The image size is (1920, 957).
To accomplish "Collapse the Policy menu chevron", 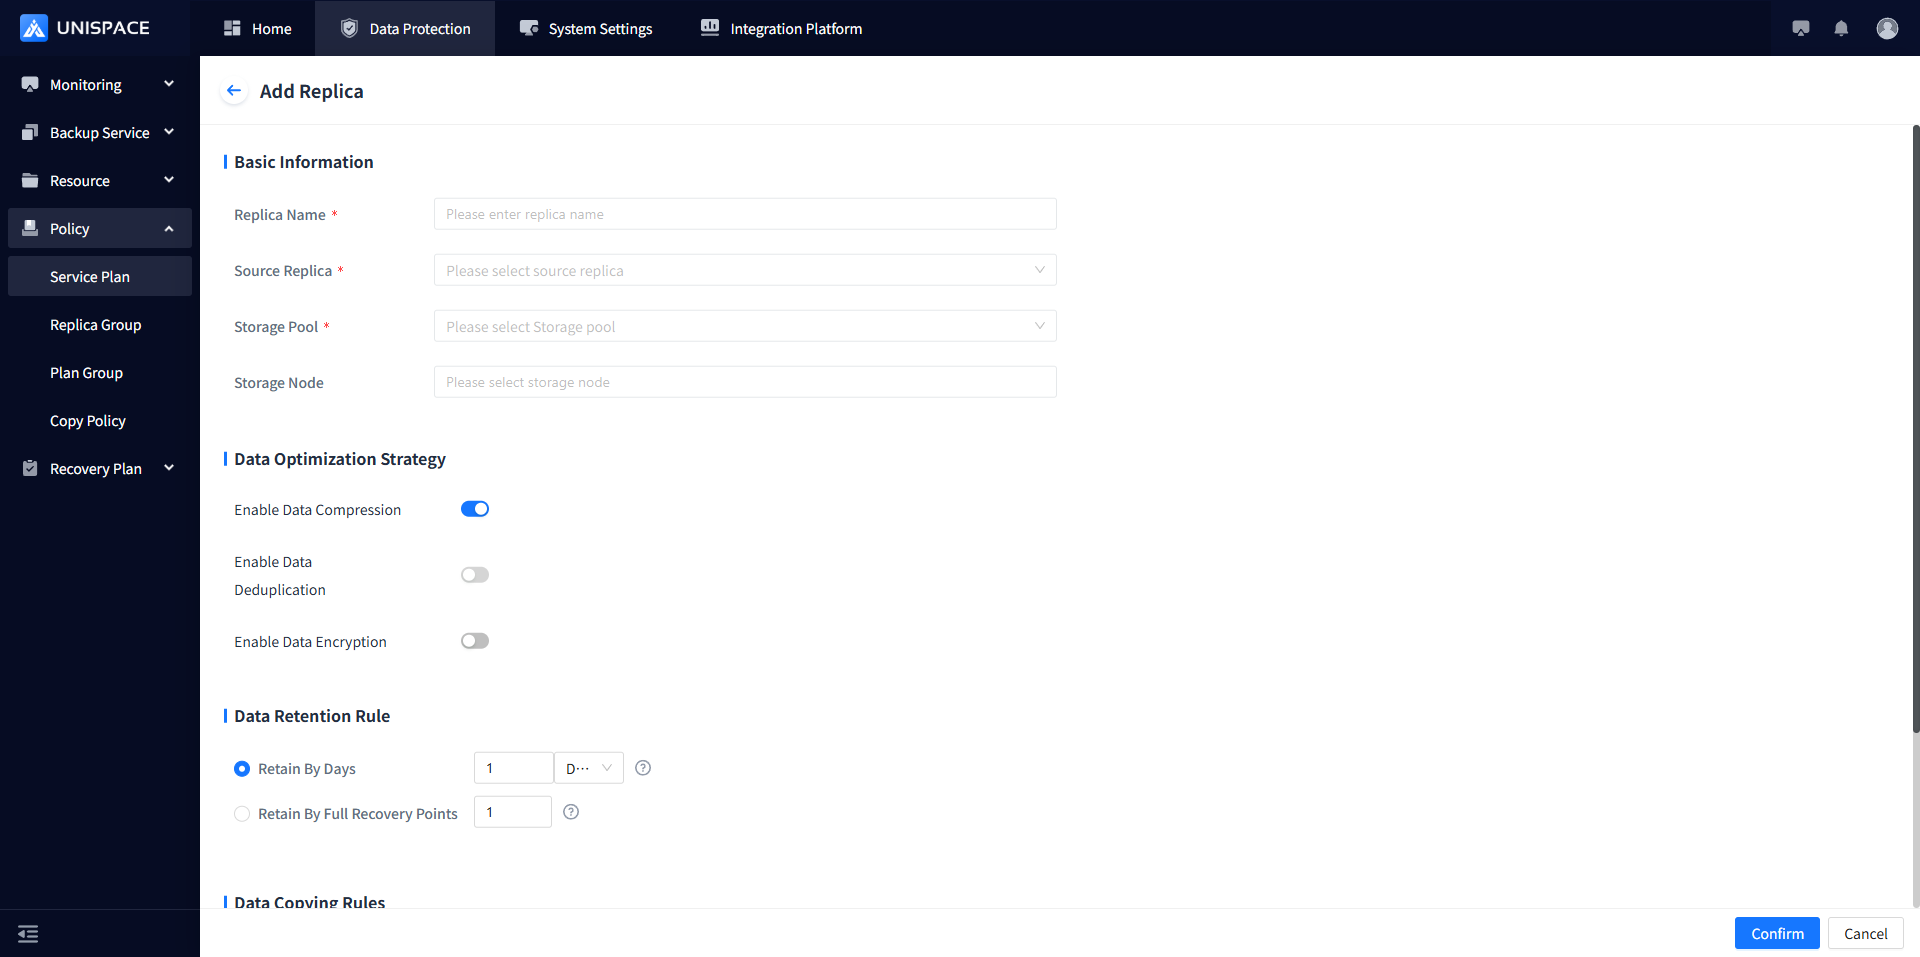I will click(x=169, y=229).
